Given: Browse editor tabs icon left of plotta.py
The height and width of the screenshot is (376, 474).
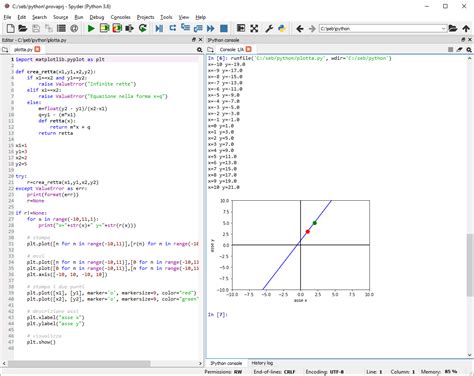Looking at the screenshot, I should [5, 50].
